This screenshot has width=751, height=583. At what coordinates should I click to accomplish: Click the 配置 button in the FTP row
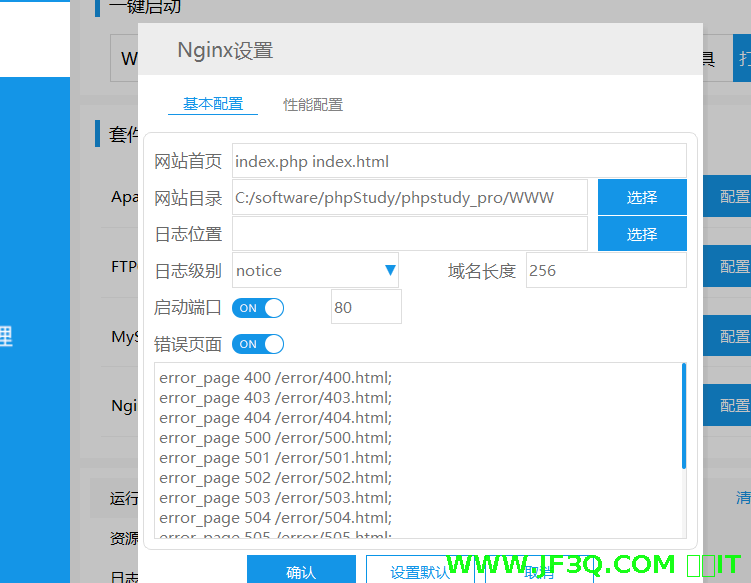(x=734, y=267)
